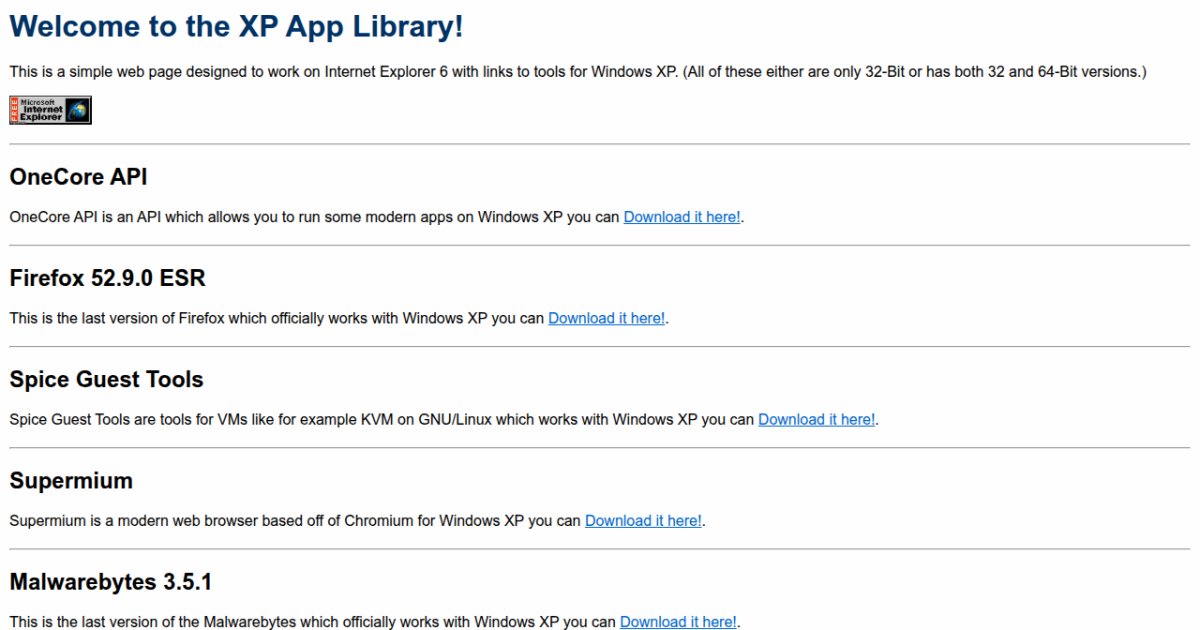Click the OneCore API section heading
This screenshot has width=1200, height=630.
pos(78,177)
